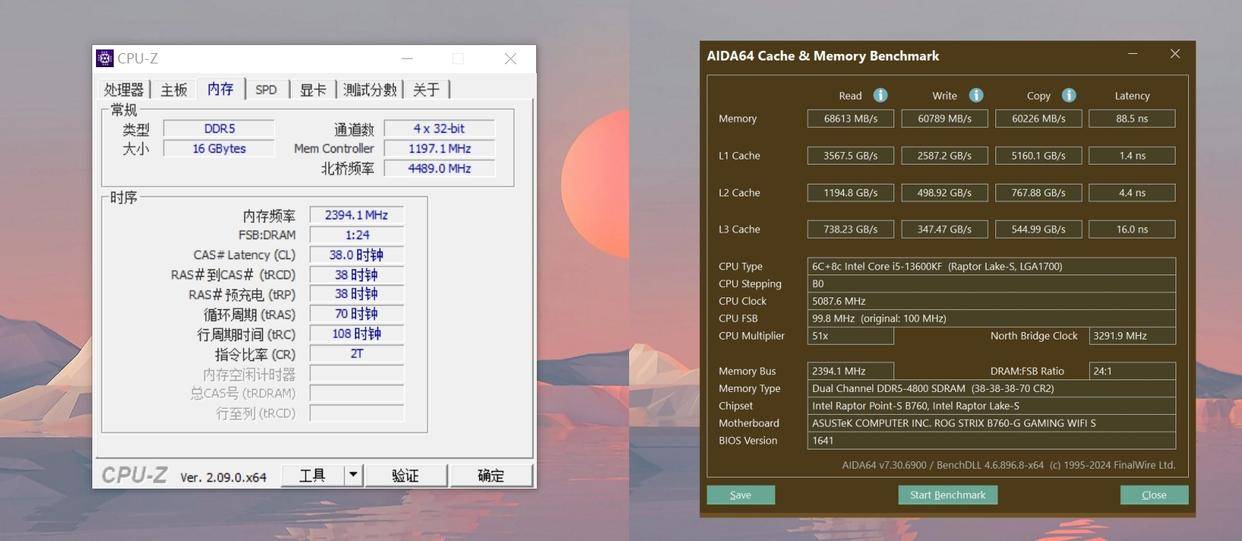The height and width of the screenshot is (541, 1242).
Task: Click Mem Controller value 1197.1 MHz
Action: click(439, 148)
